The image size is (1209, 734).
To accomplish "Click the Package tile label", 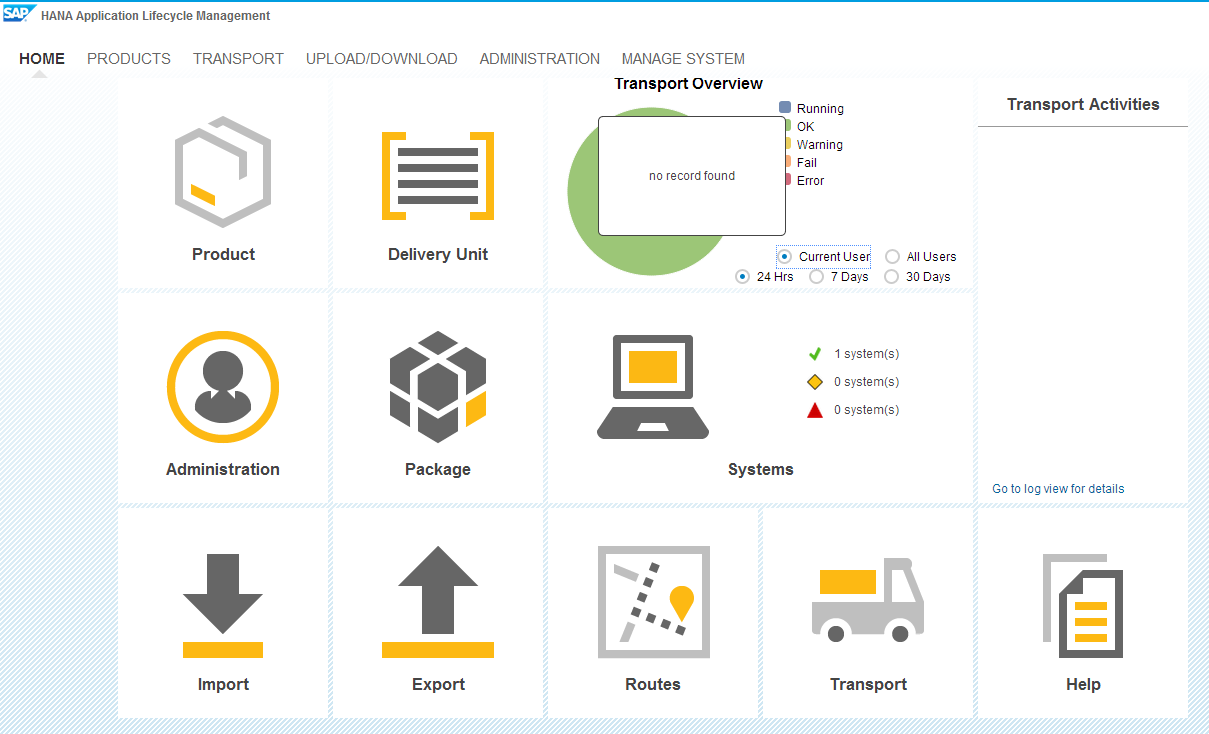I will click(x=438, y=469).
